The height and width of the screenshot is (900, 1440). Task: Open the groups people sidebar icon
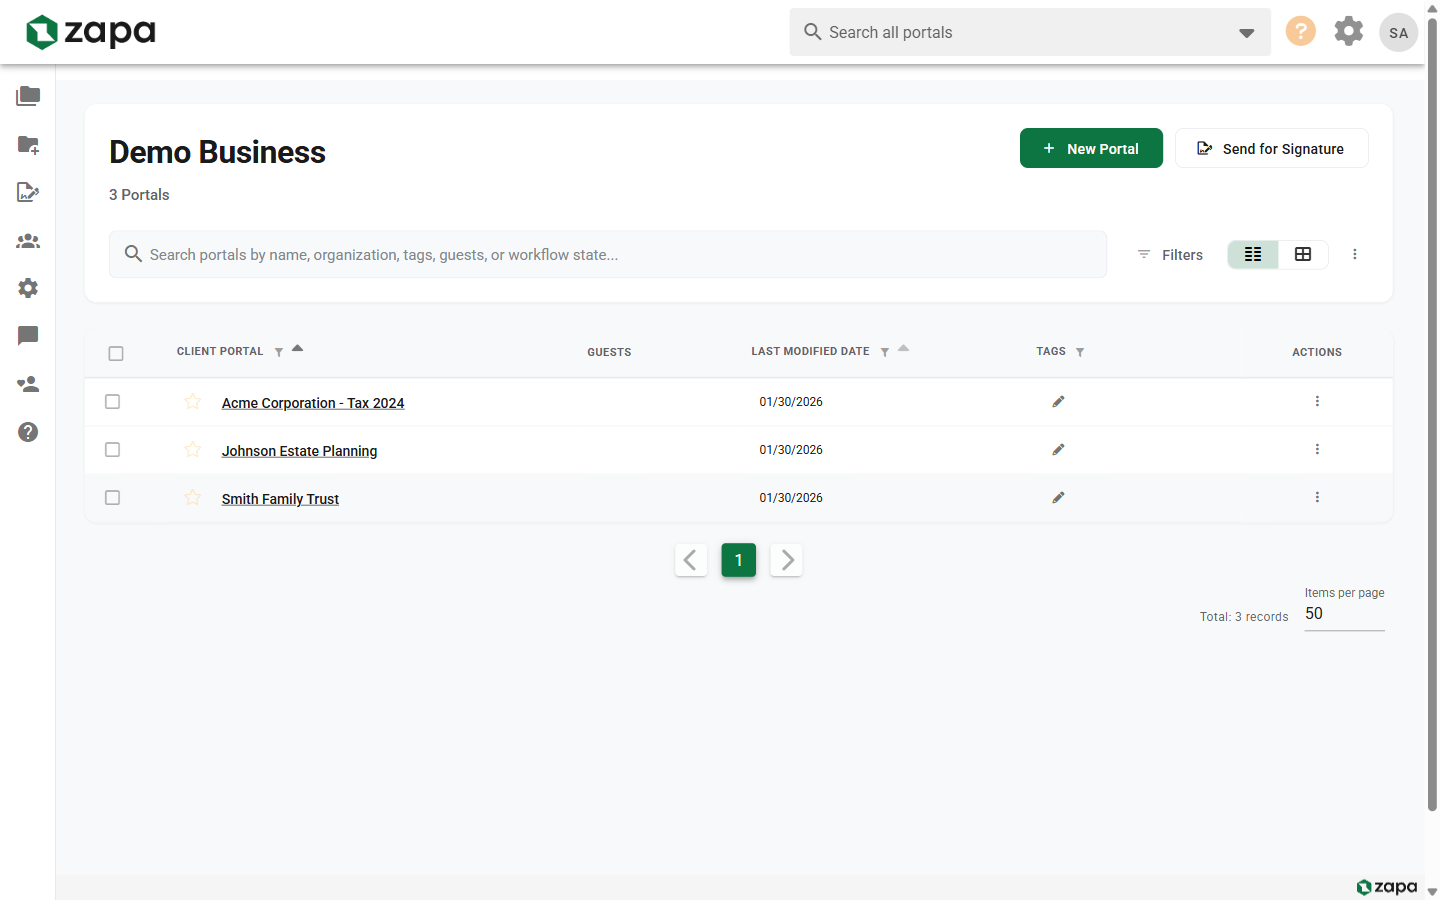coord(28,241)
